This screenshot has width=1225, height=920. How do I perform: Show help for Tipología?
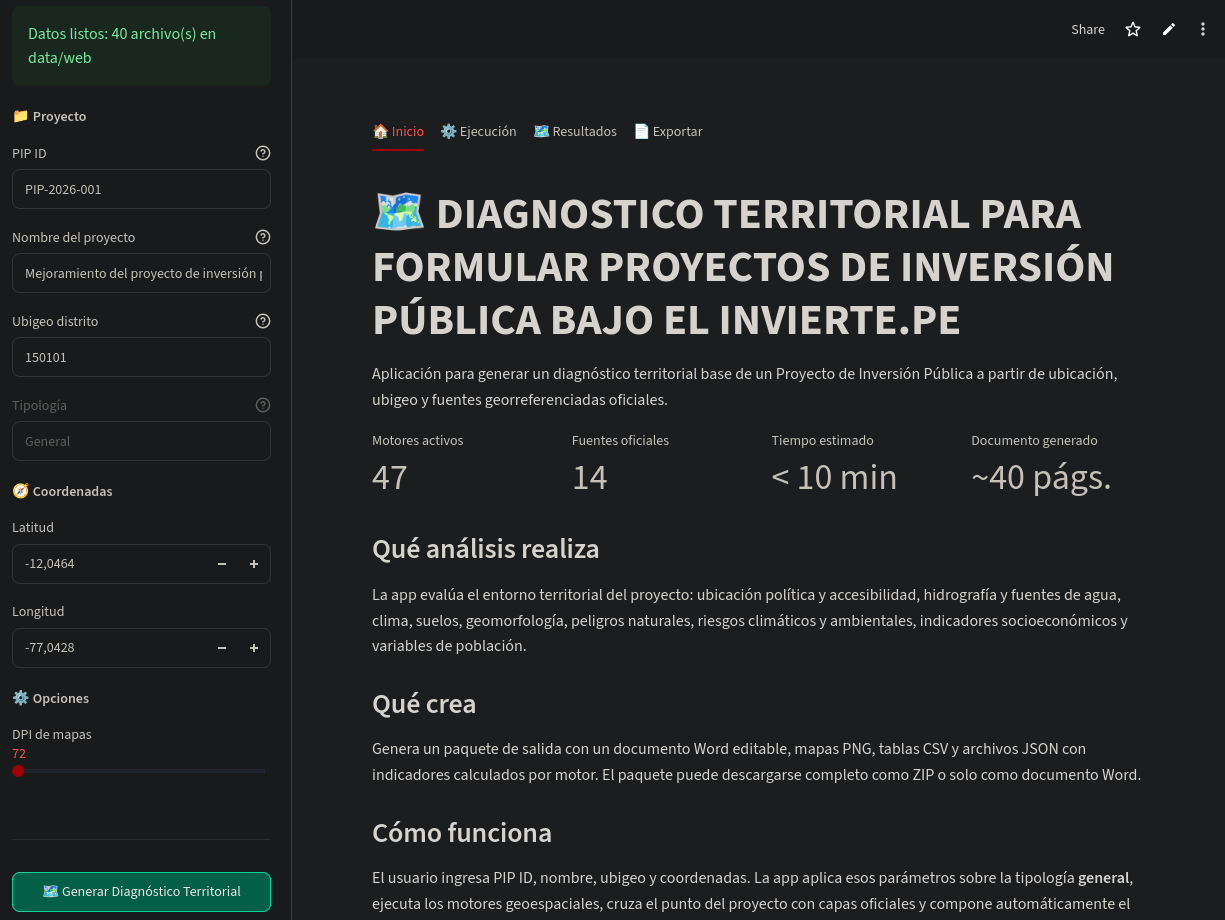click(263, 405)
